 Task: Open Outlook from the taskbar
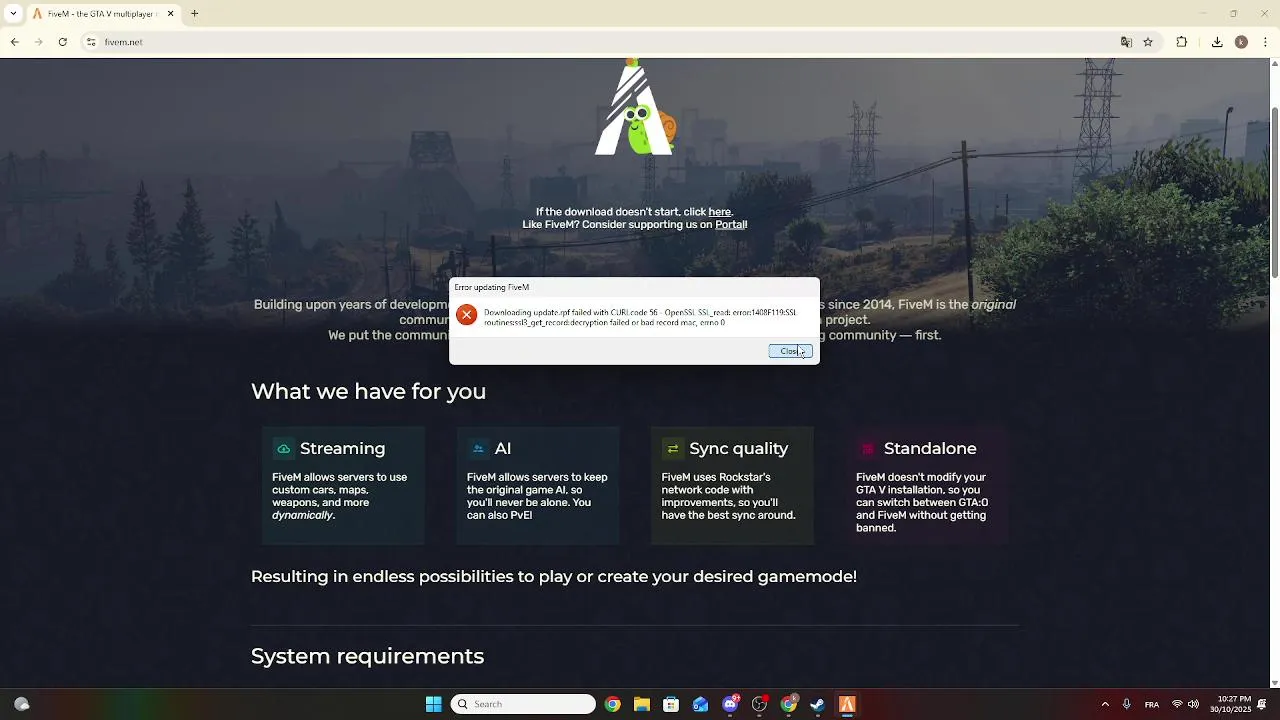click(x=700, y=704)
